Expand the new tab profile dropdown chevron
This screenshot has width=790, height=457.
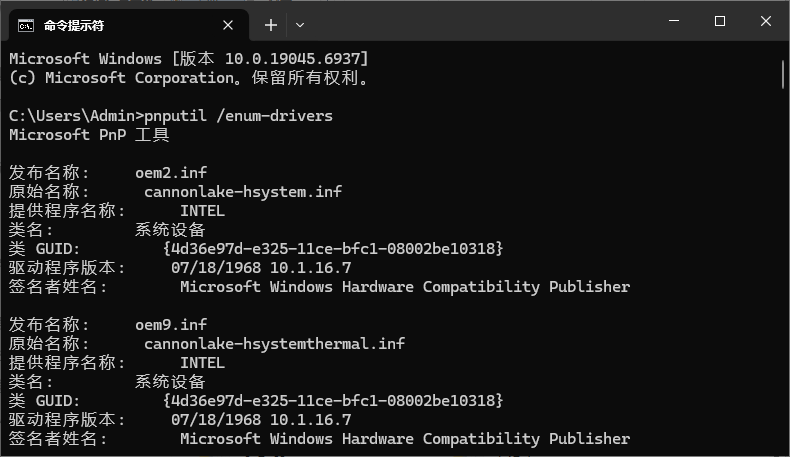pos(300,24)
